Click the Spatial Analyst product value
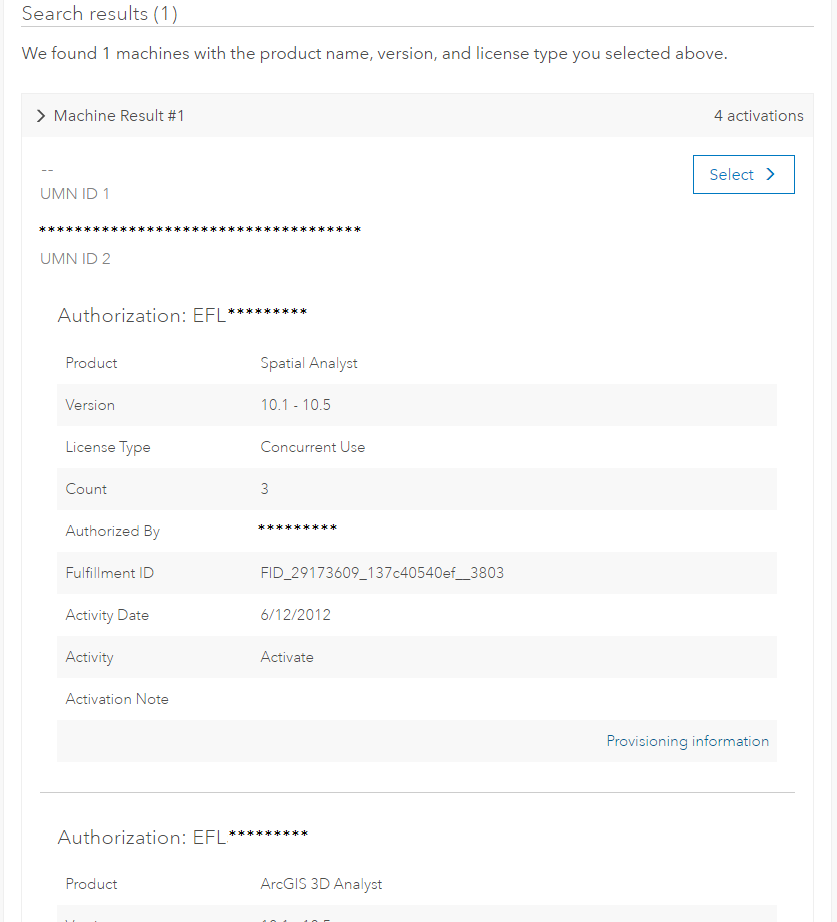The width and height of the screenshot is (837, 922). click(x=309, y=363)
